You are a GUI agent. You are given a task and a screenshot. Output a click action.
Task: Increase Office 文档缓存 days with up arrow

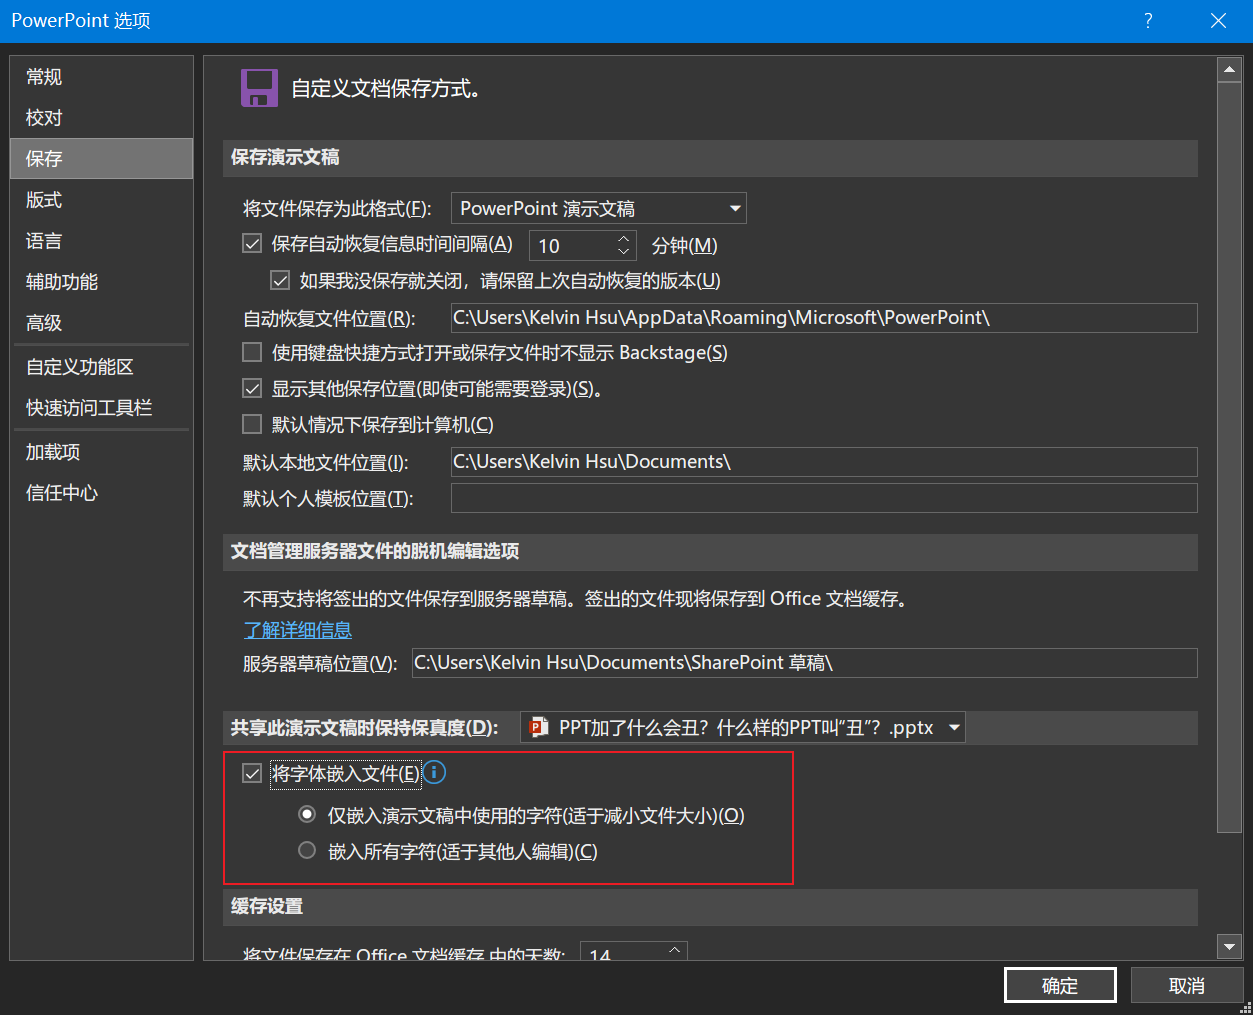pos(675,949)
